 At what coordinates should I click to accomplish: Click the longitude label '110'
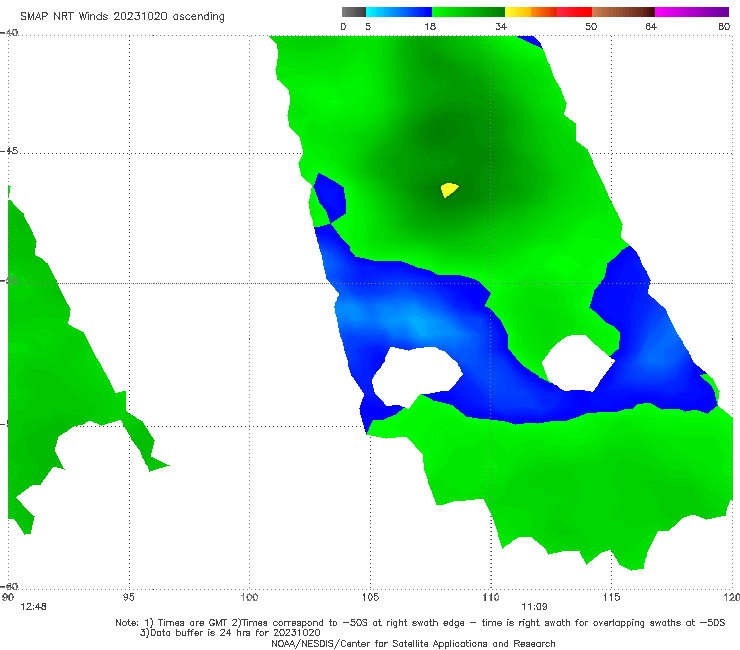pos(491,597)
